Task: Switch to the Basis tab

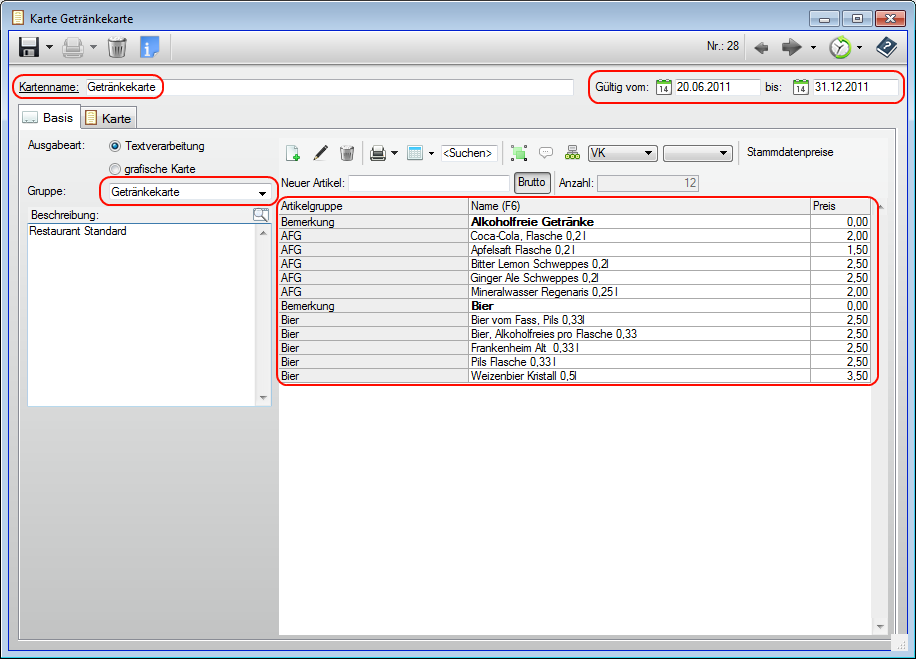Action: click(x=48, y=118)
